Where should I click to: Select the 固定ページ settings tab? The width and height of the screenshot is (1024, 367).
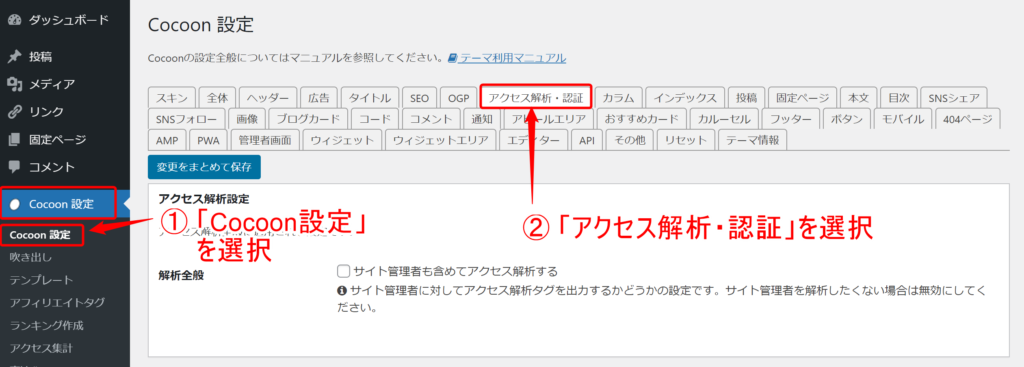[802, 98]
